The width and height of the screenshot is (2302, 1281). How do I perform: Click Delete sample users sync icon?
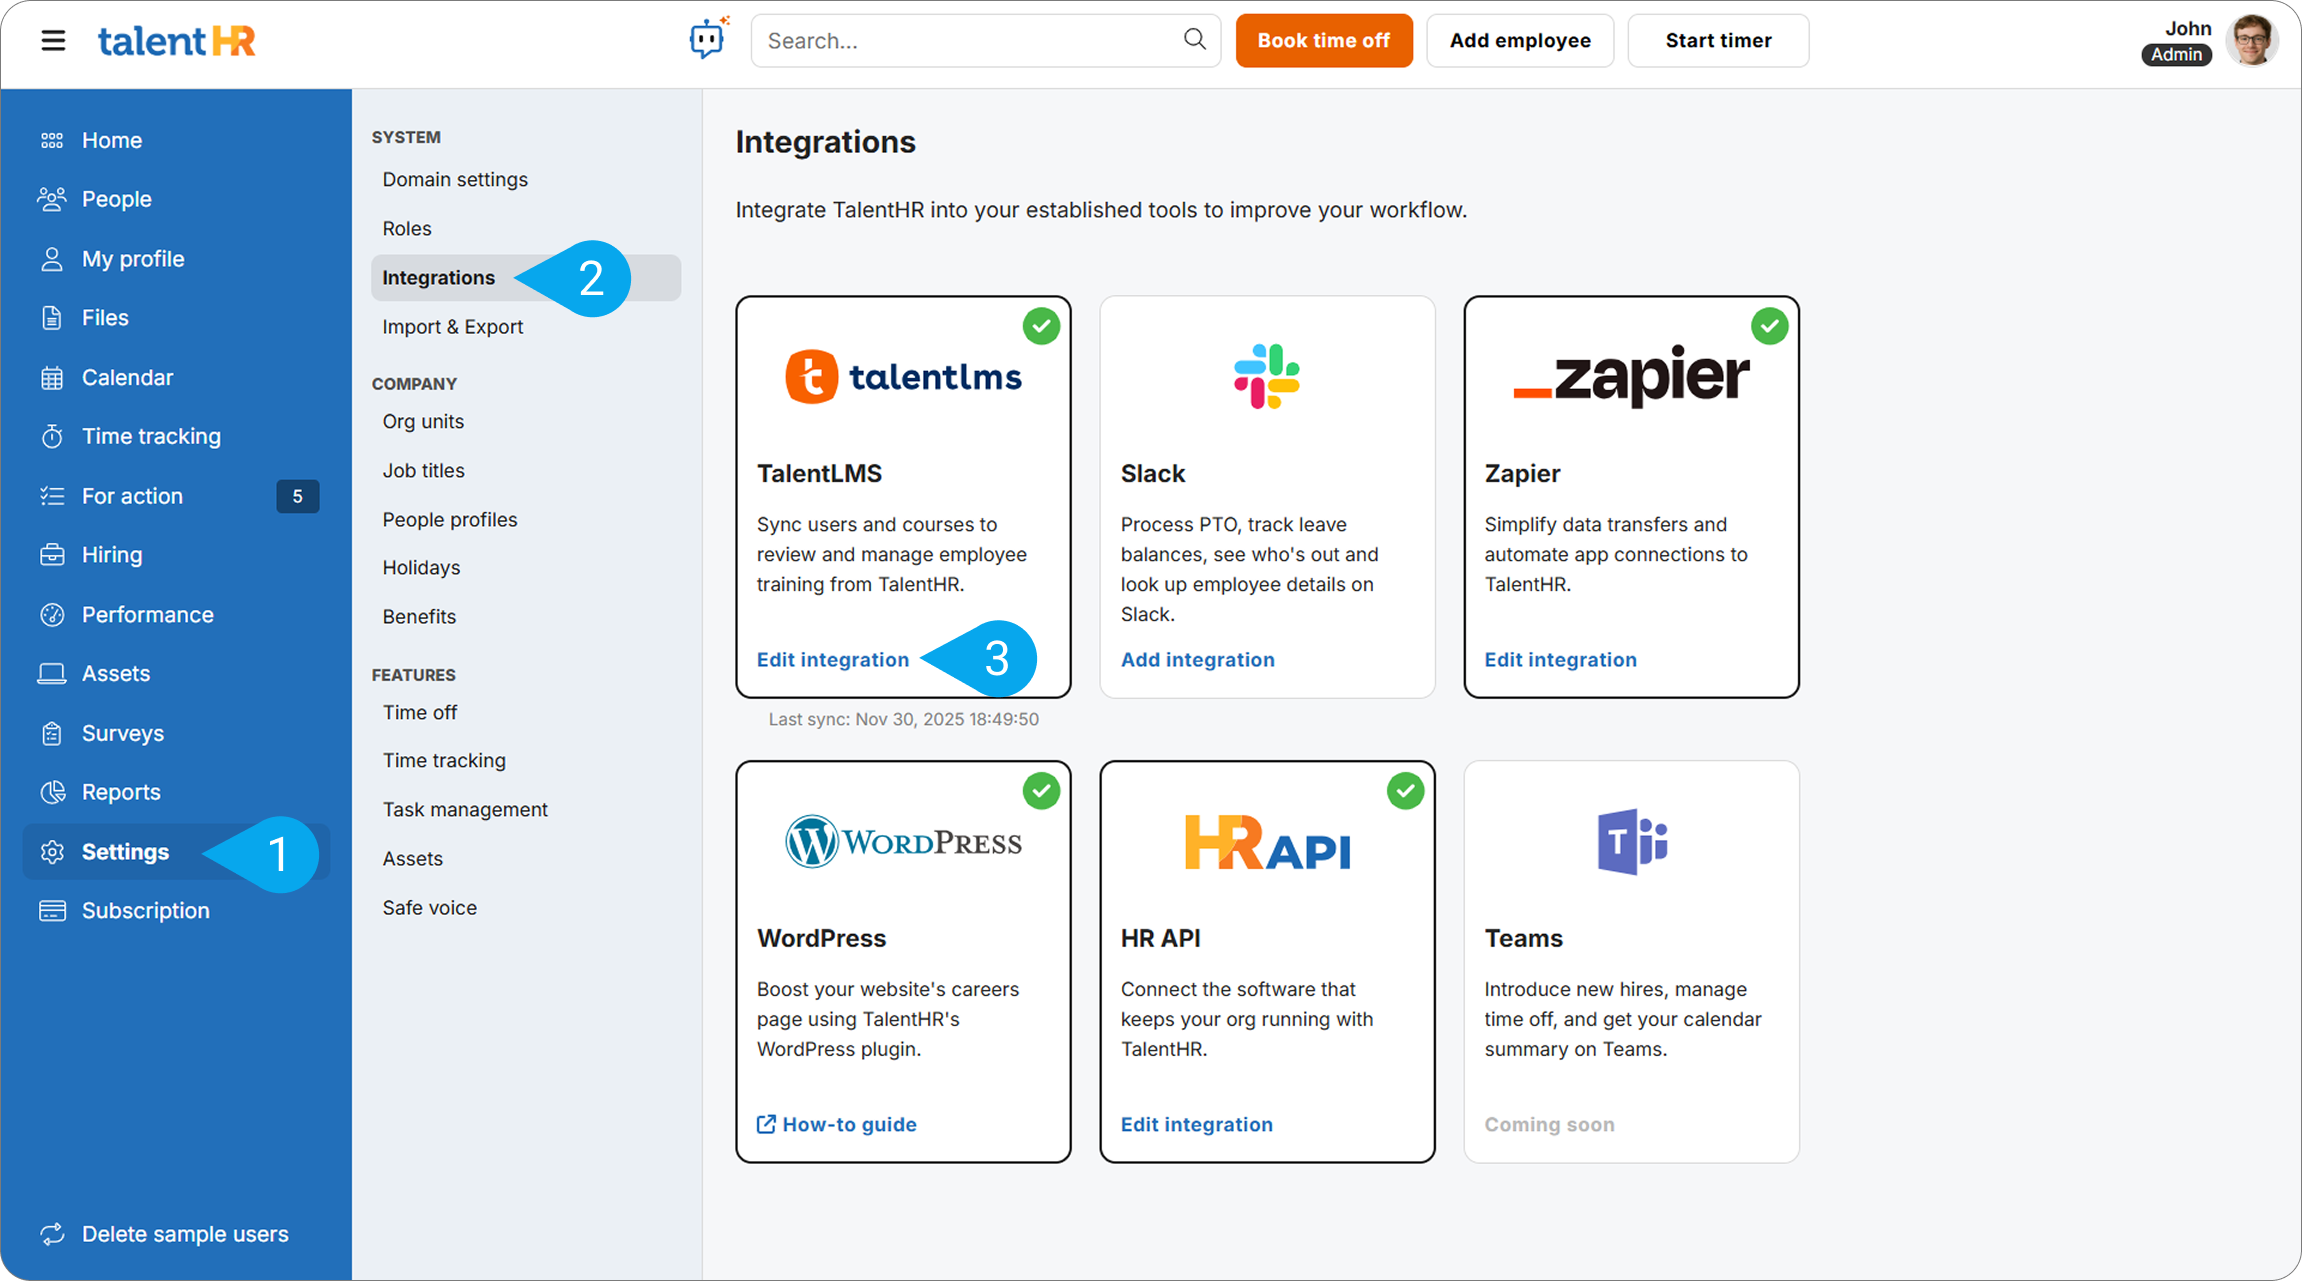point(52,1234)
